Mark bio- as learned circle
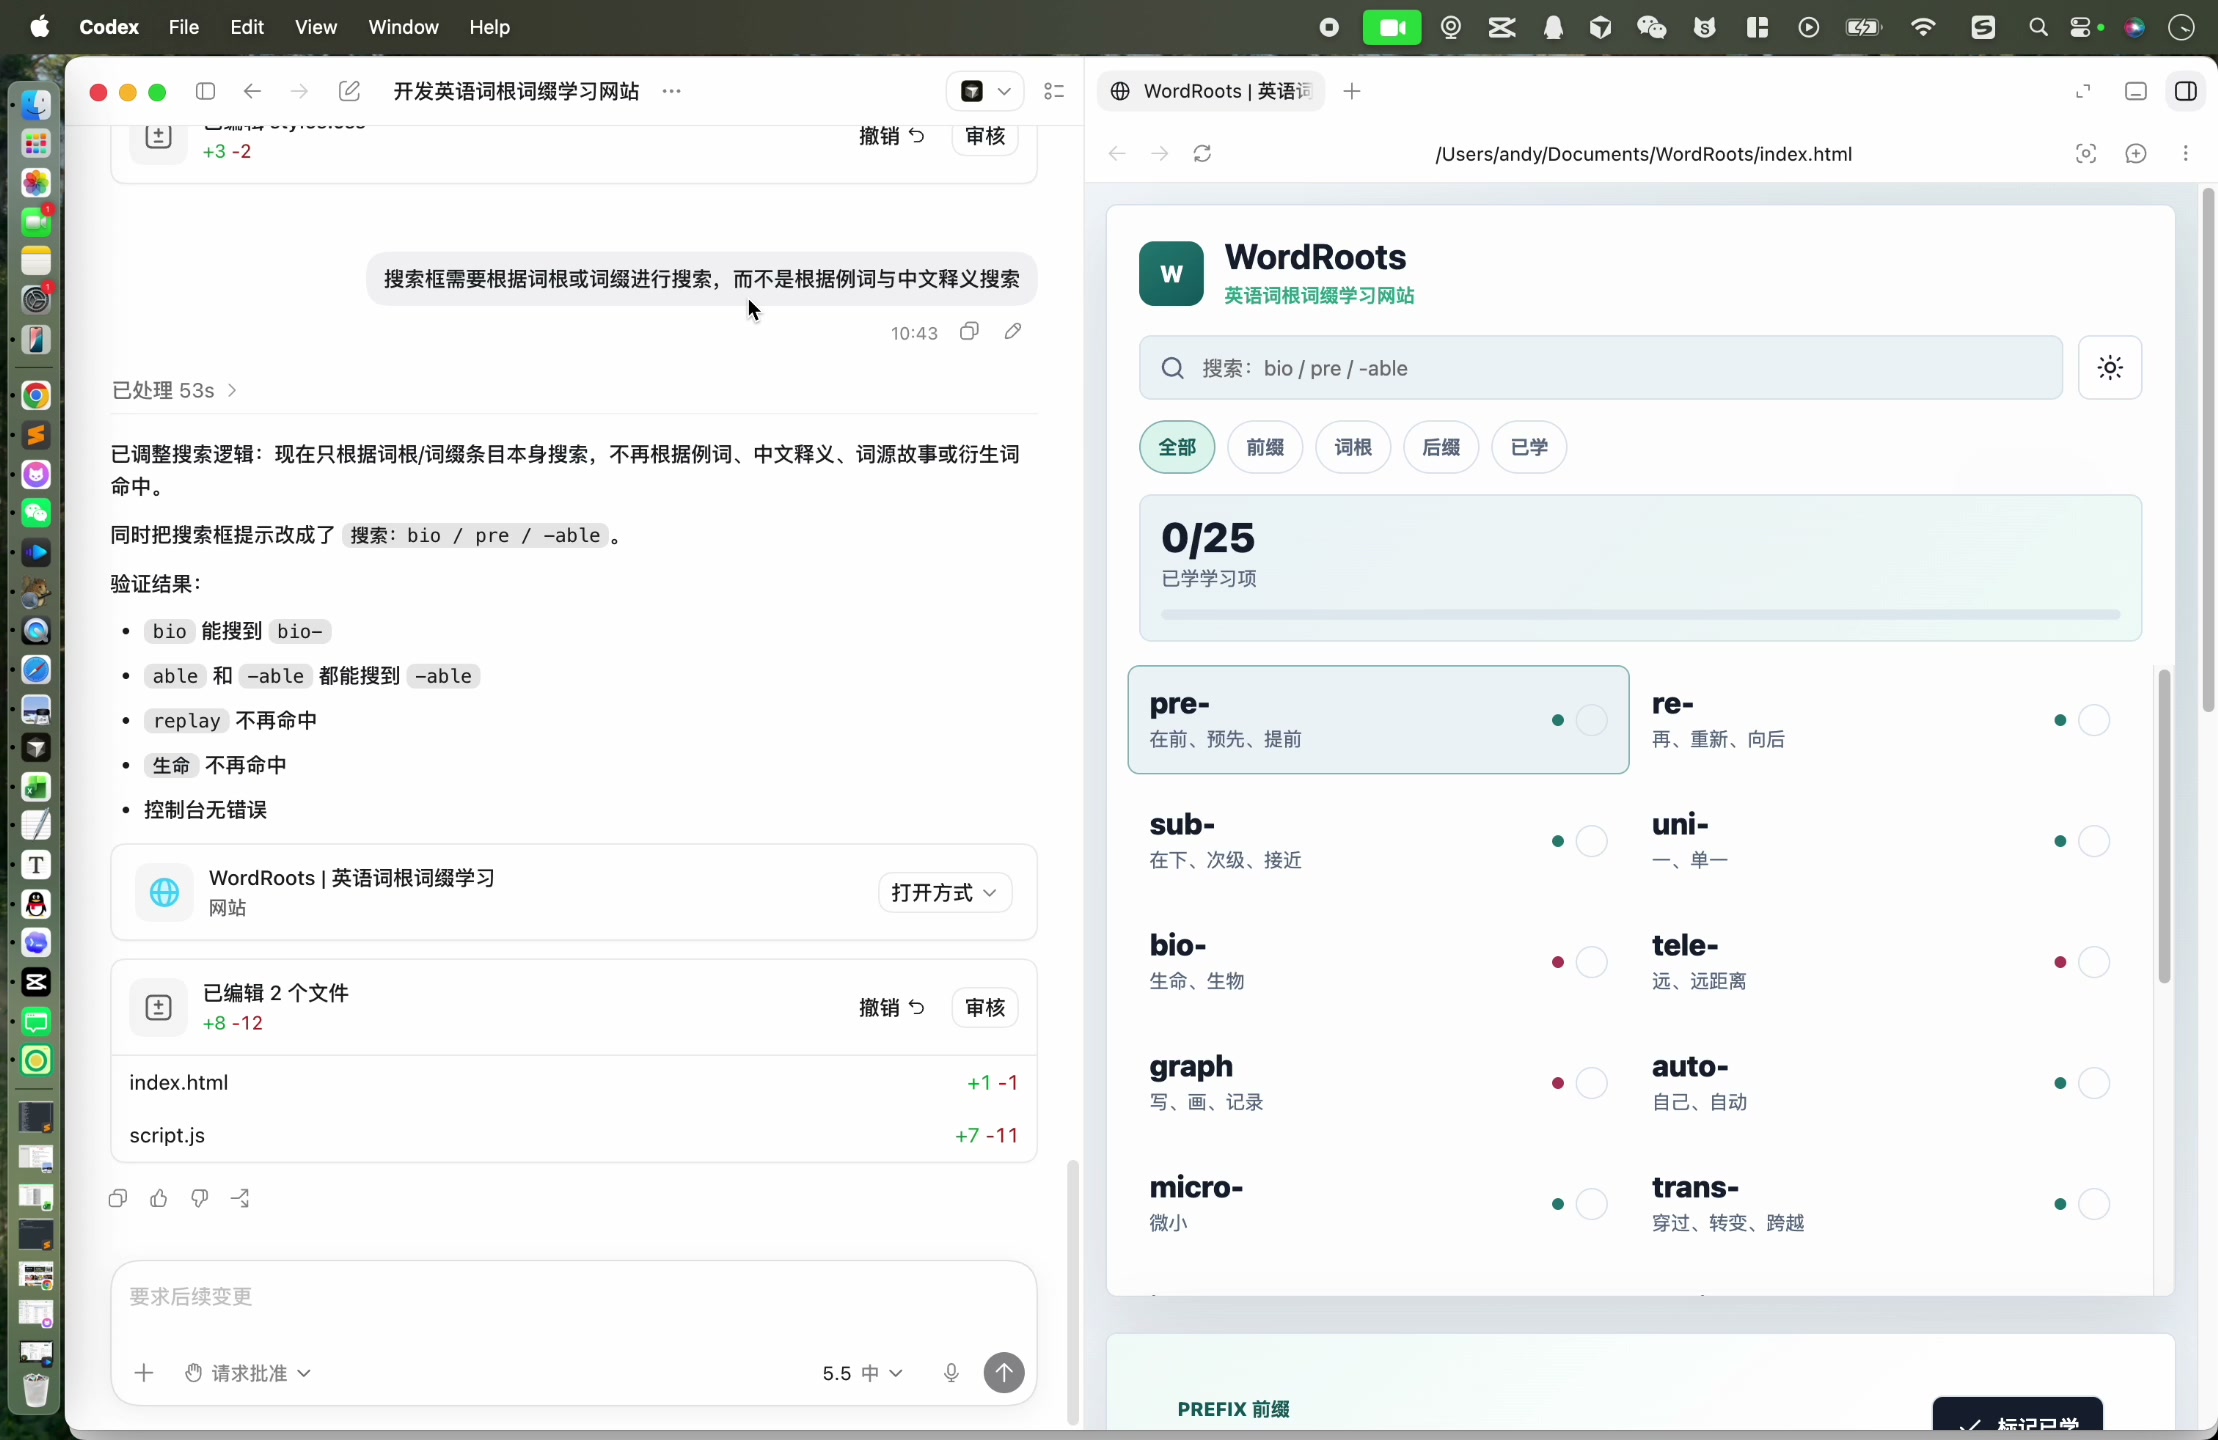 click(x=1592, y=962)
